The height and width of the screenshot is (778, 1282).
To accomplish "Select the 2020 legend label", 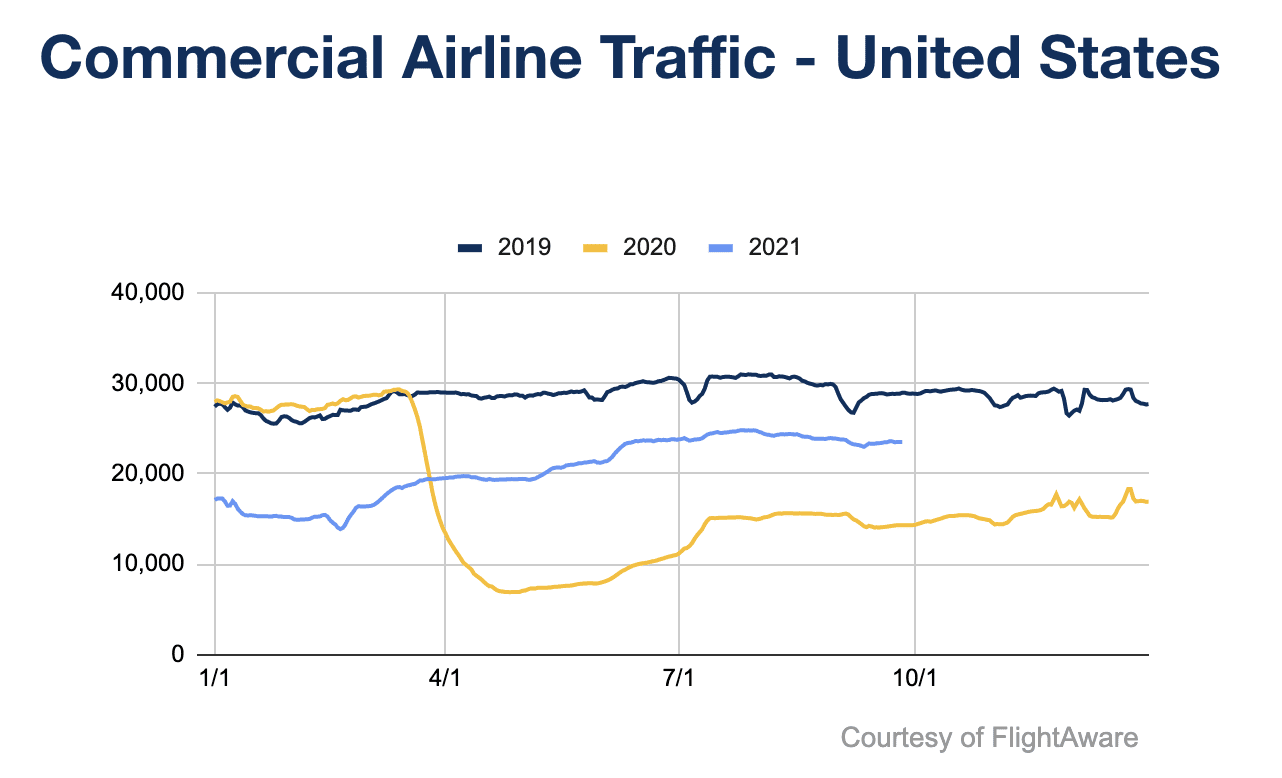I will pyautogui.click(x=649, y=247).
